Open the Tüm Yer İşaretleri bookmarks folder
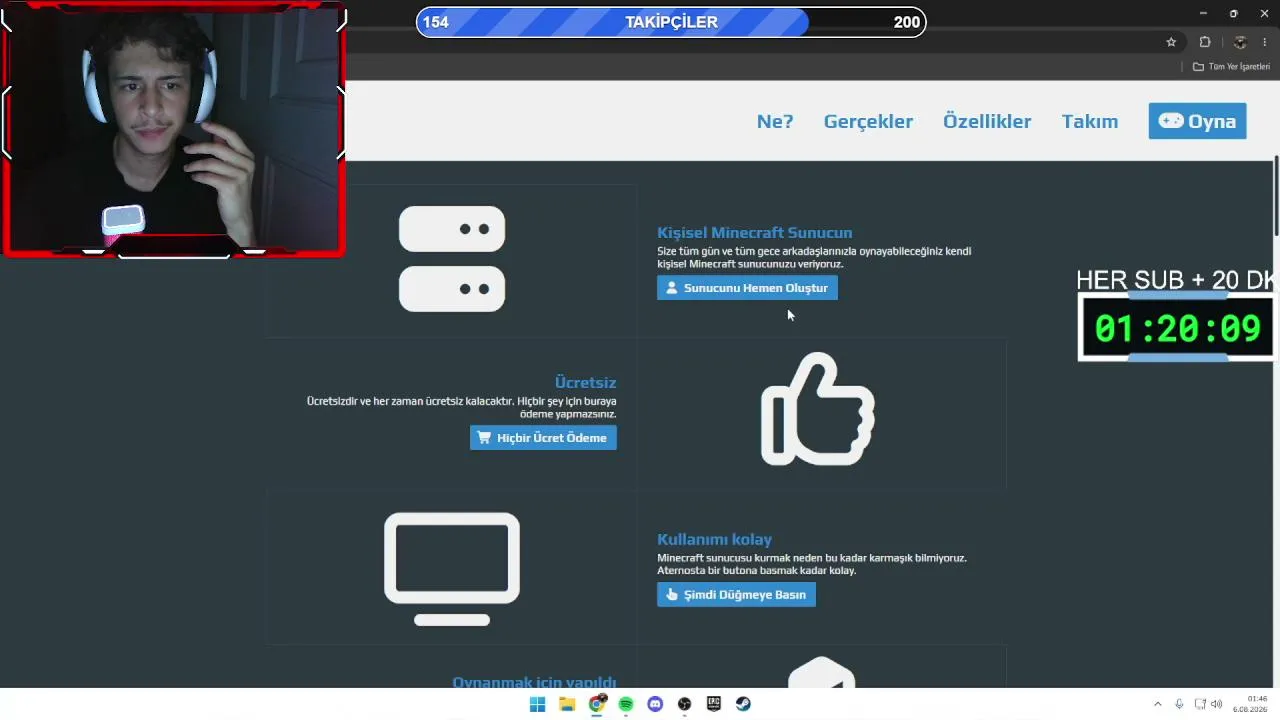This screenshot has width=1280, height=720. (x=1231, y=66)
